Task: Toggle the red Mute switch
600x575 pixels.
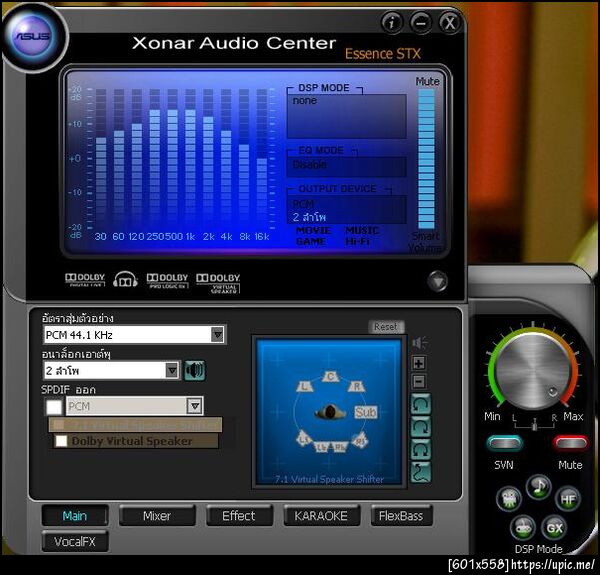Action: [x=570, y=443]
